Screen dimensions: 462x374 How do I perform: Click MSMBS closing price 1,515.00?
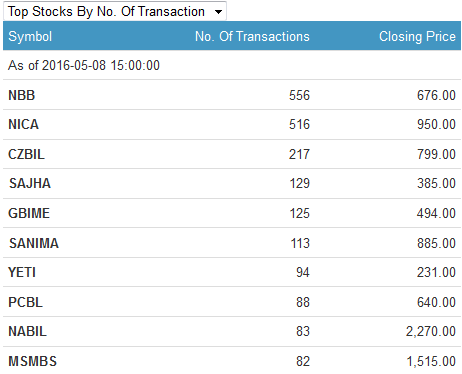click(x=431, y=361)
